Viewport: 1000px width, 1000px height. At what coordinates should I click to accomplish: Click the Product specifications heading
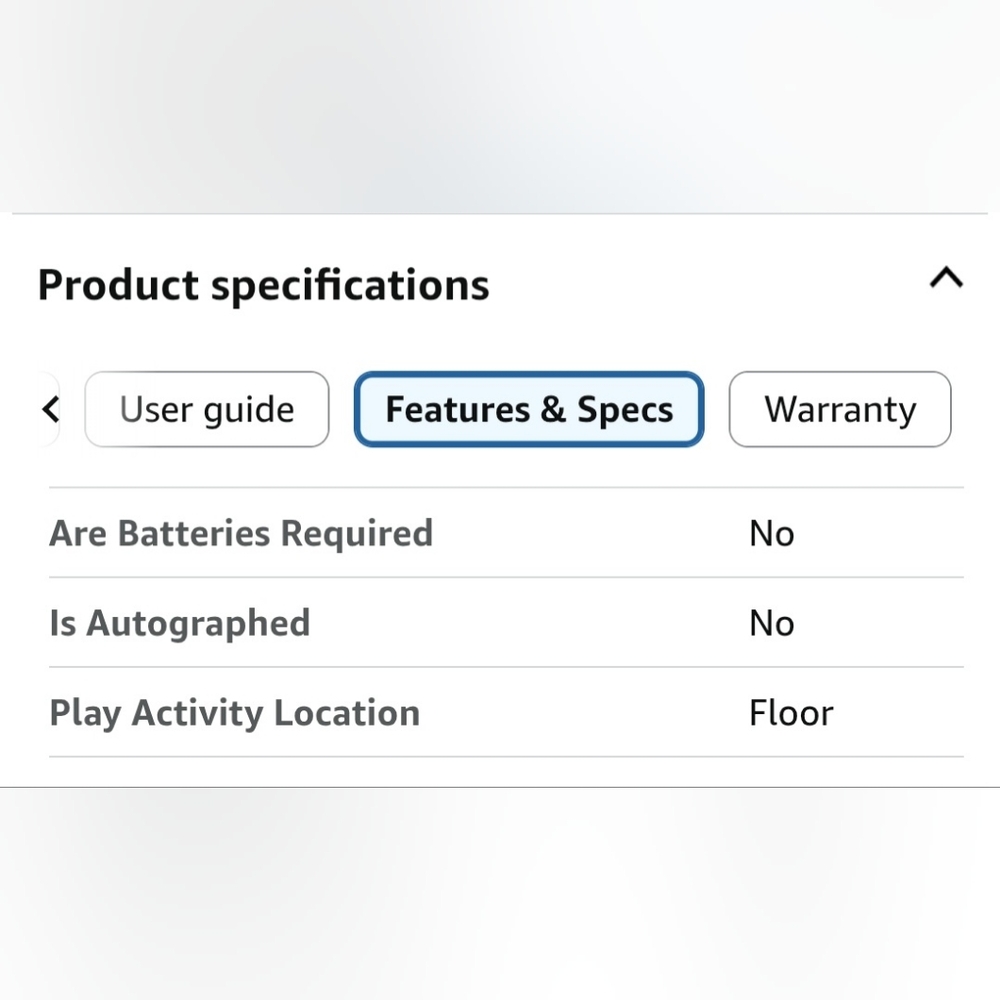tap(263, 285)
